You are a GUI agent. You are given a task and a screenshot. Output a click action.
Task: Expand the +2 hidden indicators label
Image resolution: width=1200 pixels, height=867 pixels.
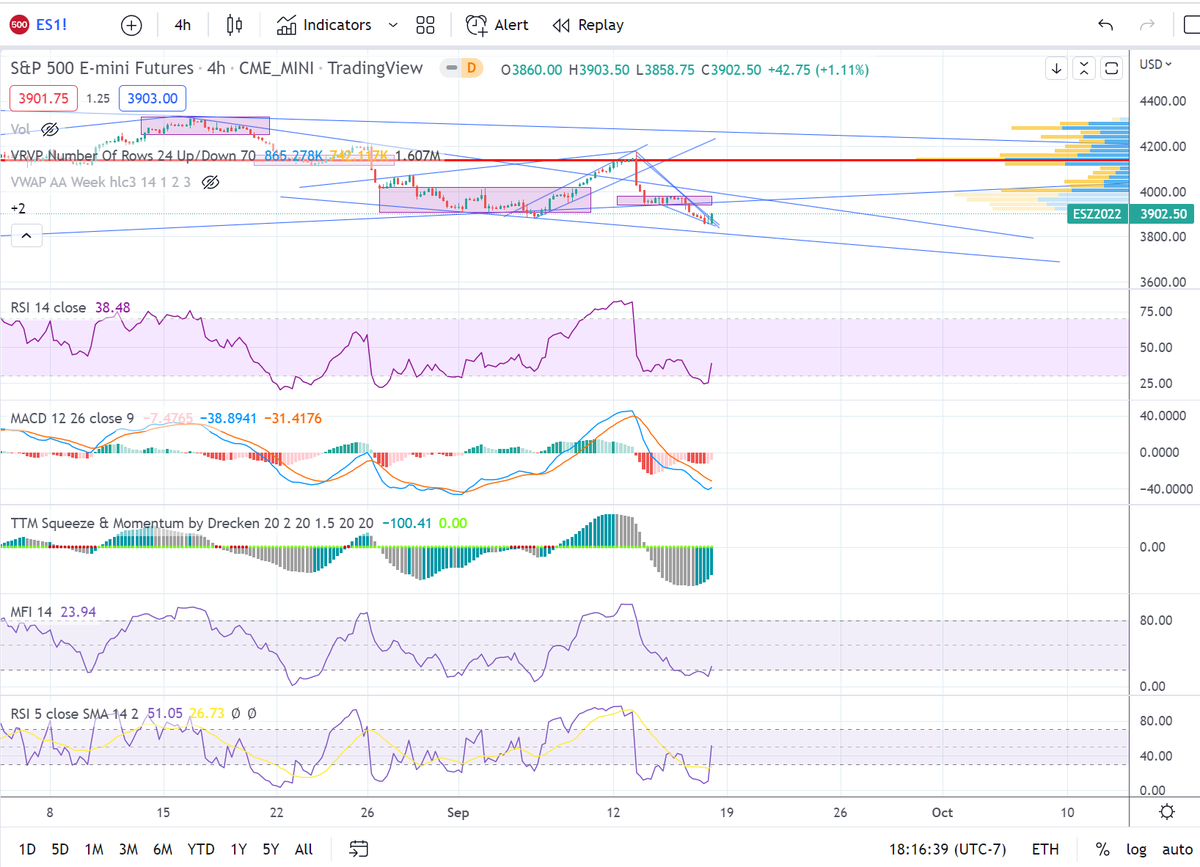pos(18,208)
